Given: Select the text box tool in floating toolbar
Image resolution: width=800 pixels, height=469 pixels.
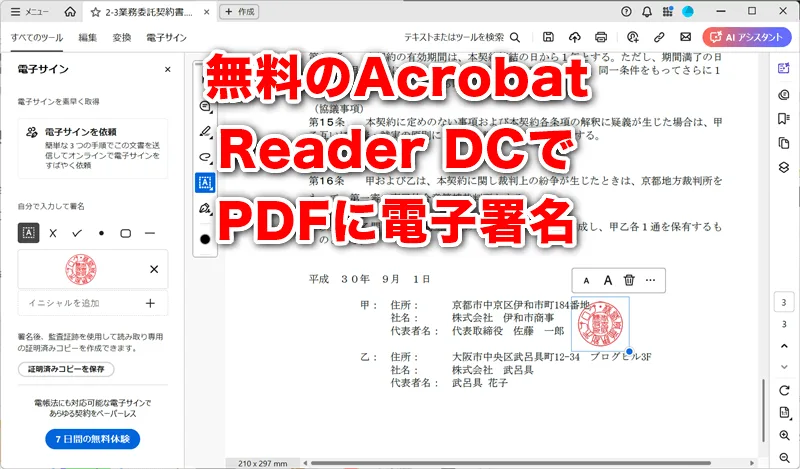Looking at the screenshot, I should (x=205, y=183).
